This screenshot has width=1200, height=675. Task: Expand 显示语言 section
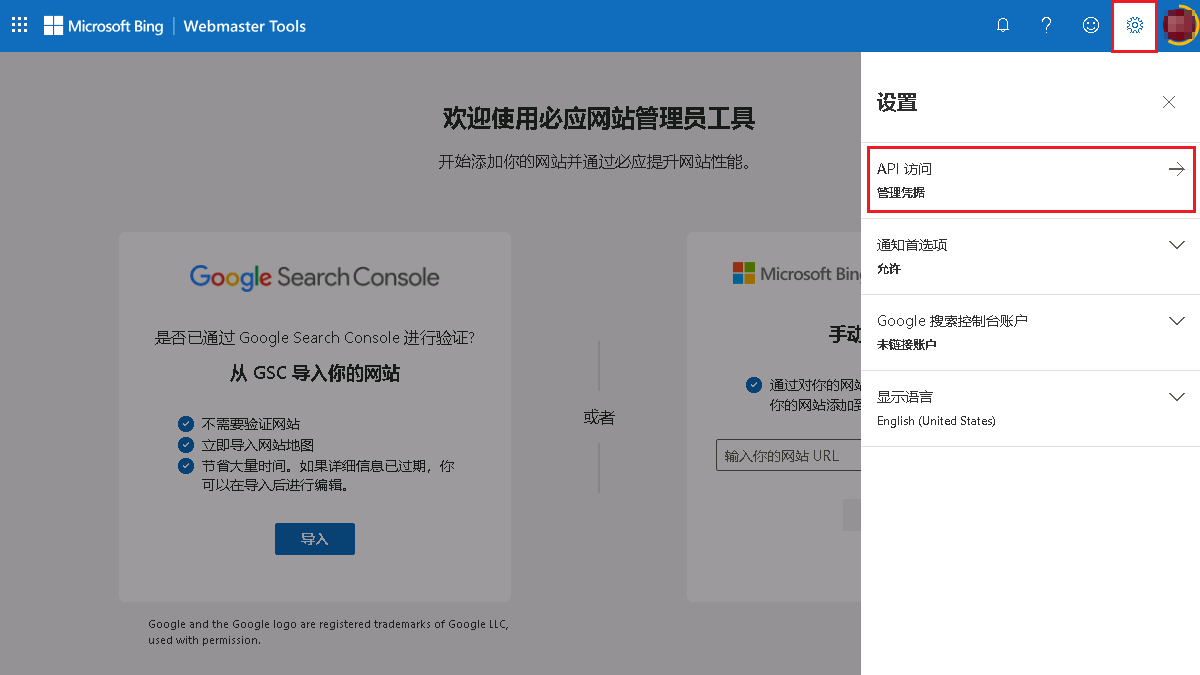pyautogui.click(x=1030, y=408)
